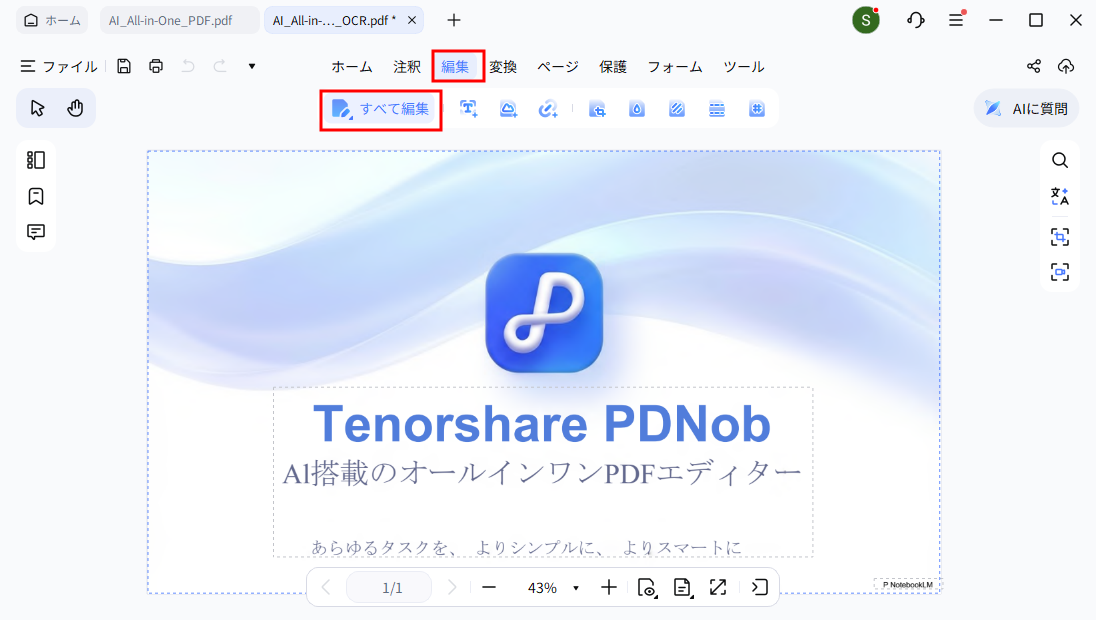Screen dimensions: 1096x620
Task: Click the page display layout icon
Action: (x=683, y=588)
